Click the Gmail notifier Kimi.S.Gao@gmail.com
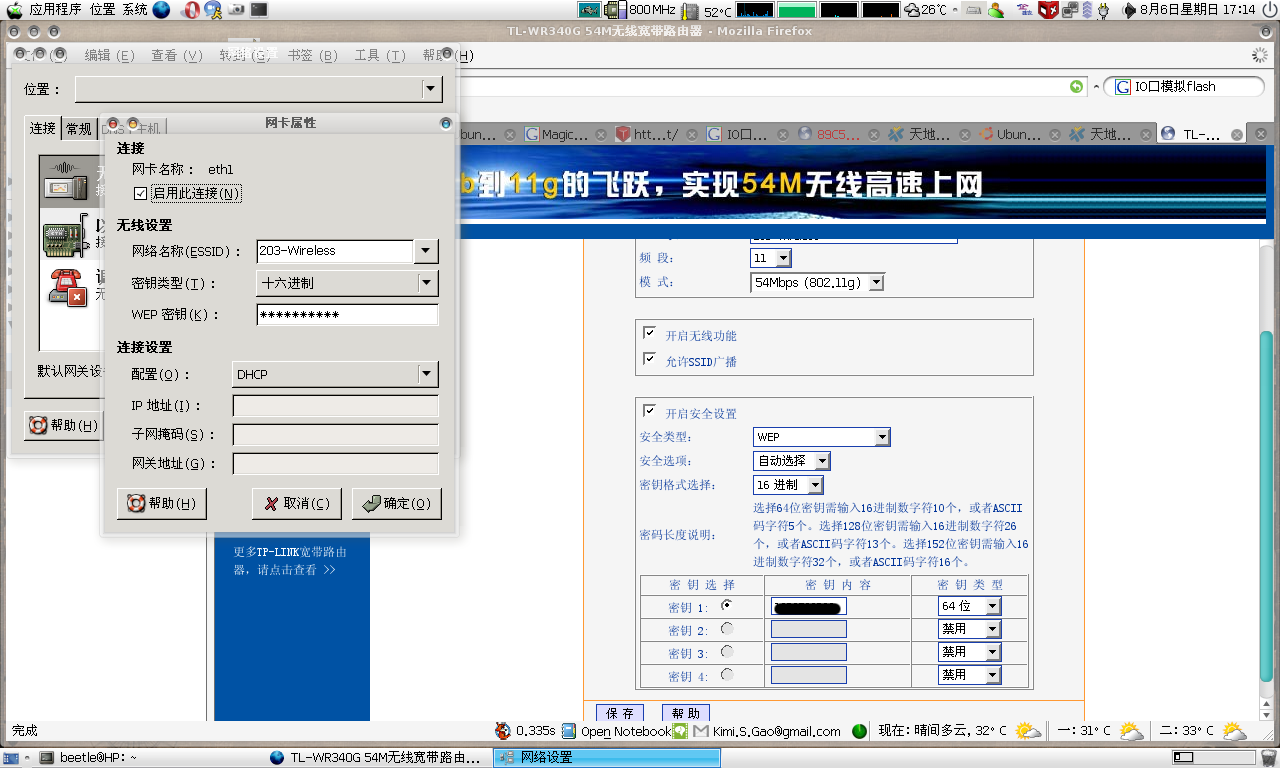The image size is (1280, 768). point(767,731)
